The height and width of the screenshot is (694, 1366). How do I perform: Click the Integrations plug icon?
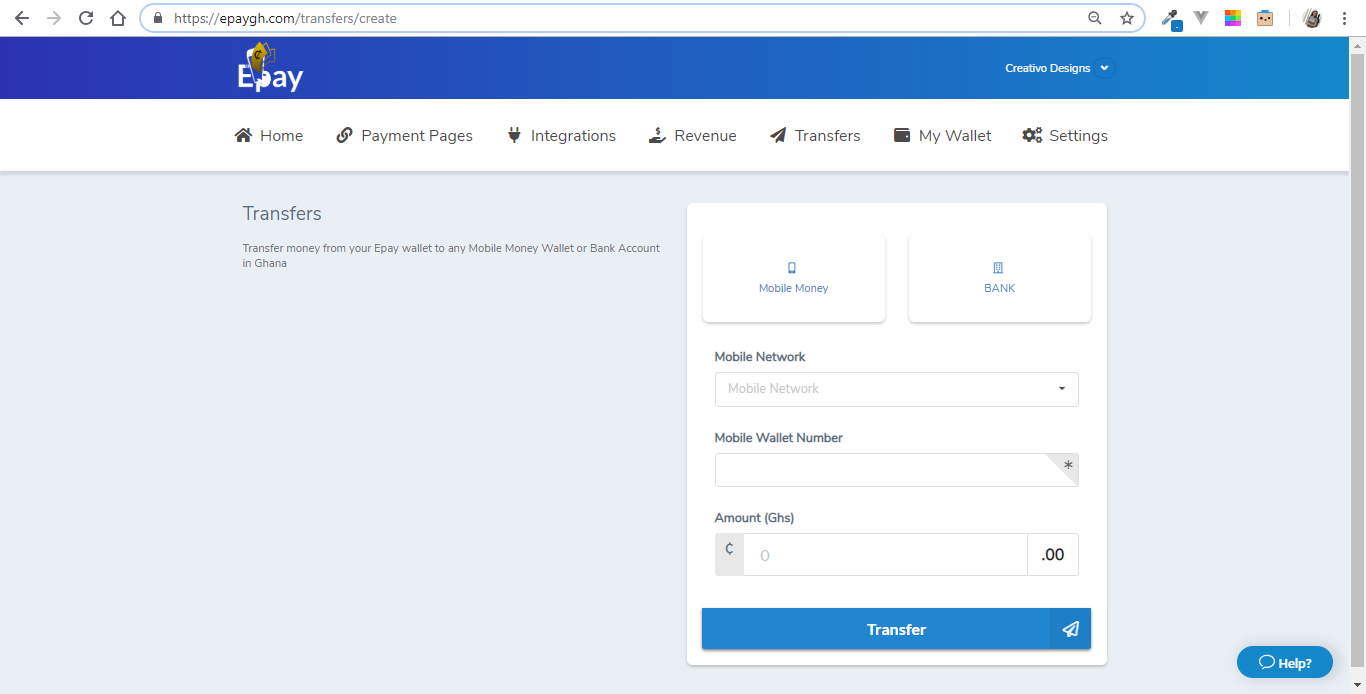point(514,135)
